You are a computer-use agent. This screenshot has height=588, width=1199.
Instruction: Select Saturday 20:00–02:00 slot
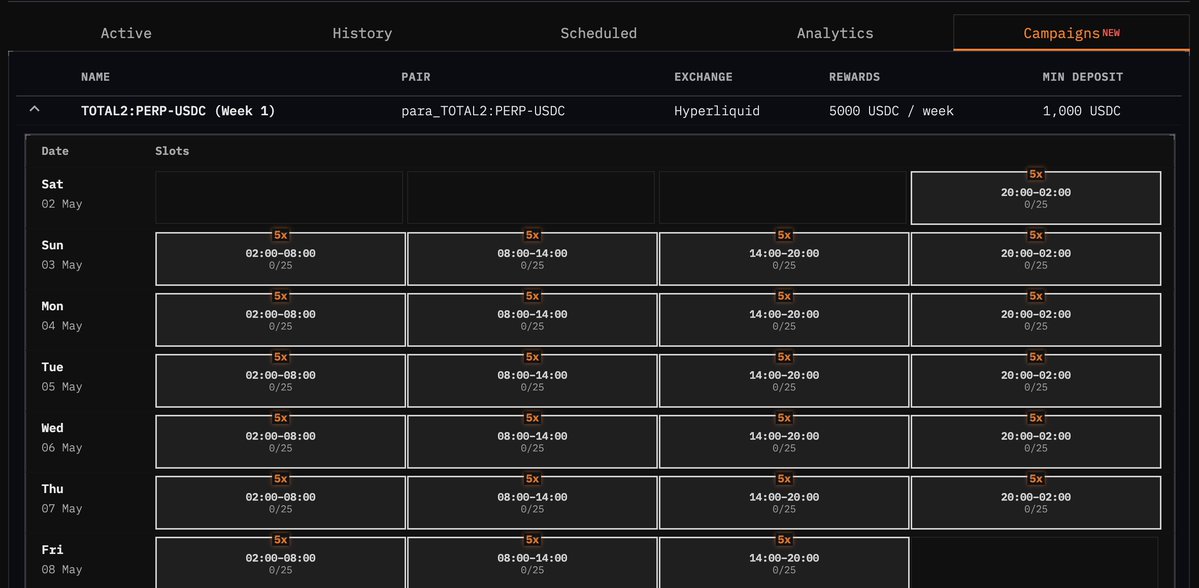[1036, 197]
